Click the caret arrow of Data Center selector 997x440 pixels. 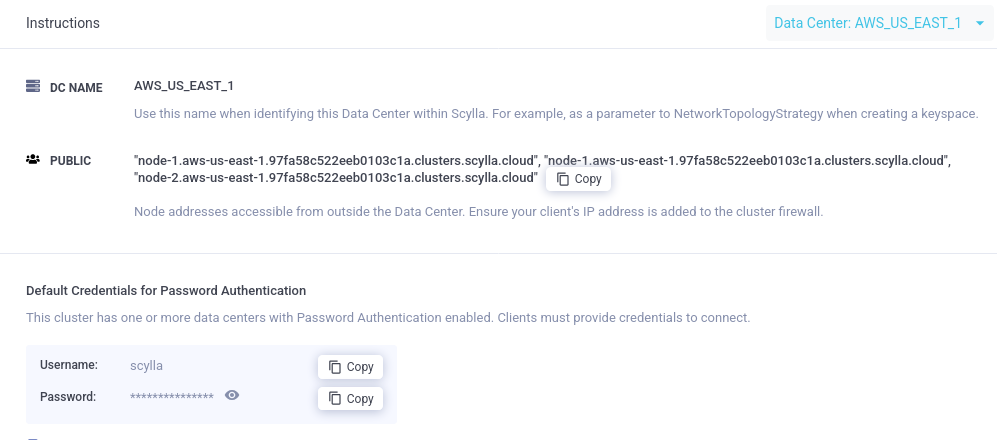979,24
